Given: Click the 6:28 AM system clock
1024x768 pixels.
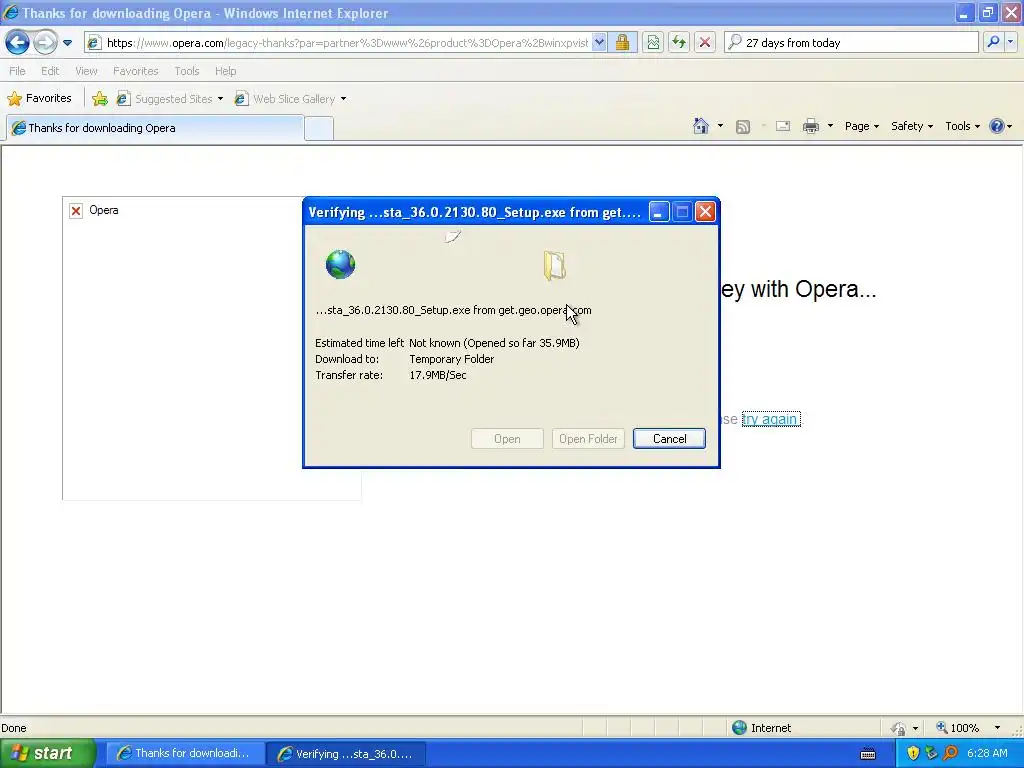Looking at the screenshot, I should point(987,754).
